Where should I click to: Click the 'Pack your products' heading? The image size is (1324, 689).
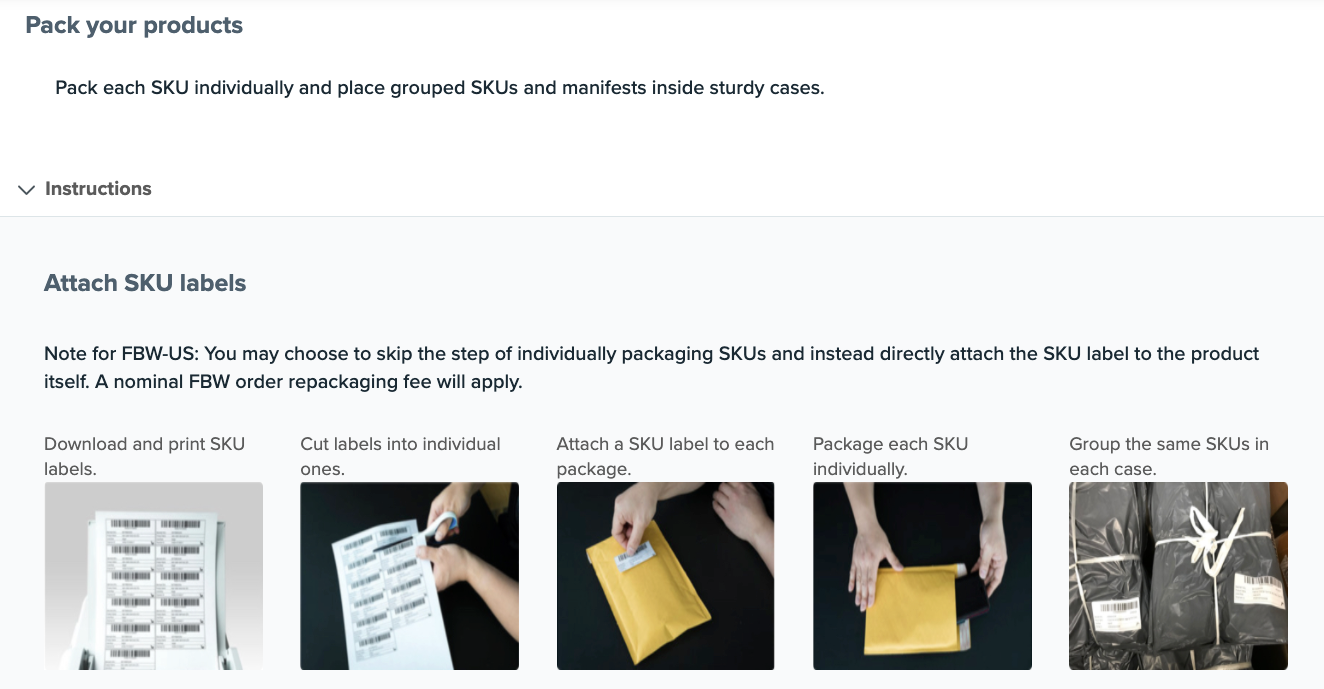pos(134,25)
